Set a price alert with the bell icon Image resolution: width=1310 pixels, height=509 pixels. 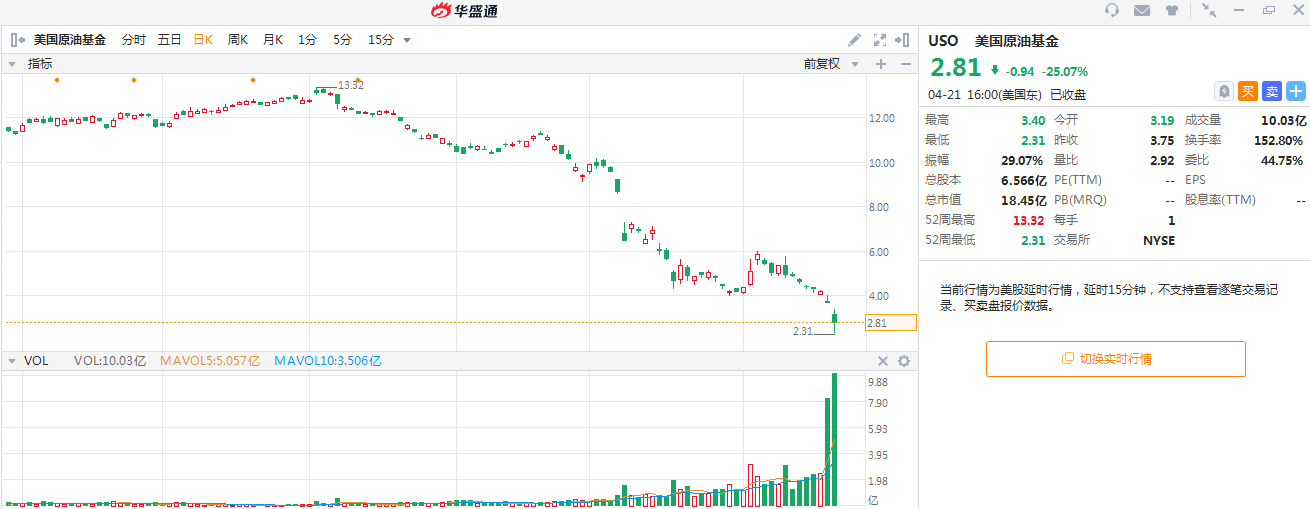coord(1223,91)
